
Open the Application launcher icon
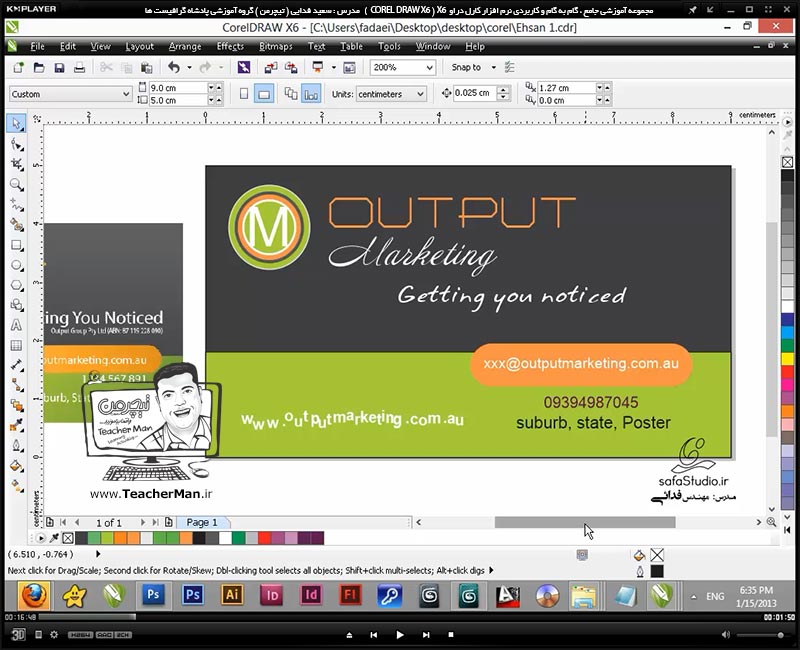318,67
